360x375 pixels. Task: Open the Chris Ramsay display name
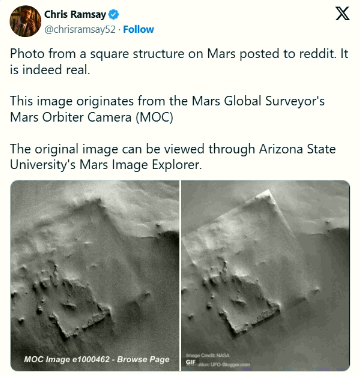(x=75, y=15)
